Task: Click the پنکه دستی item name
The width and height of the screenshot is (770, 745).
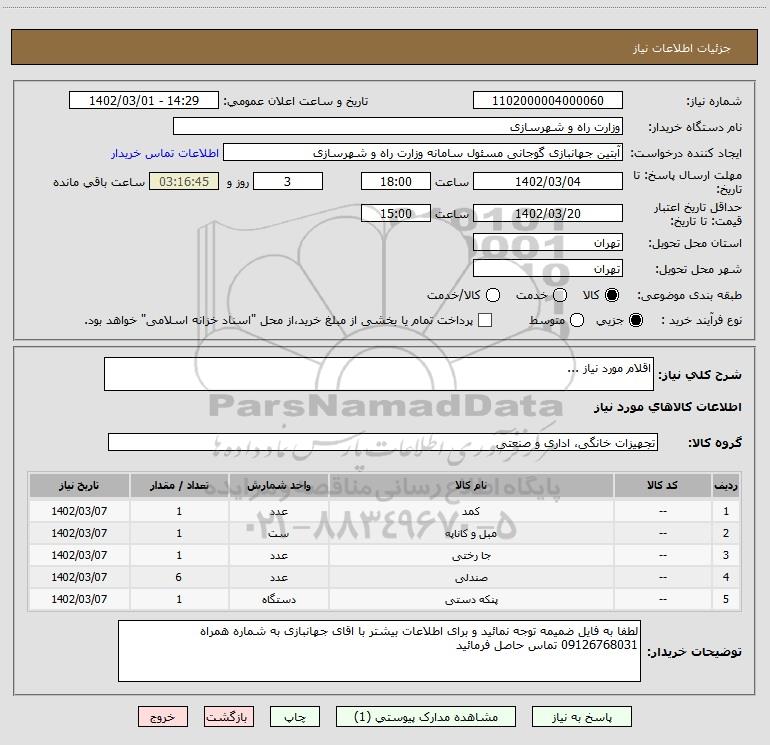Action: (x=471, y=600)
